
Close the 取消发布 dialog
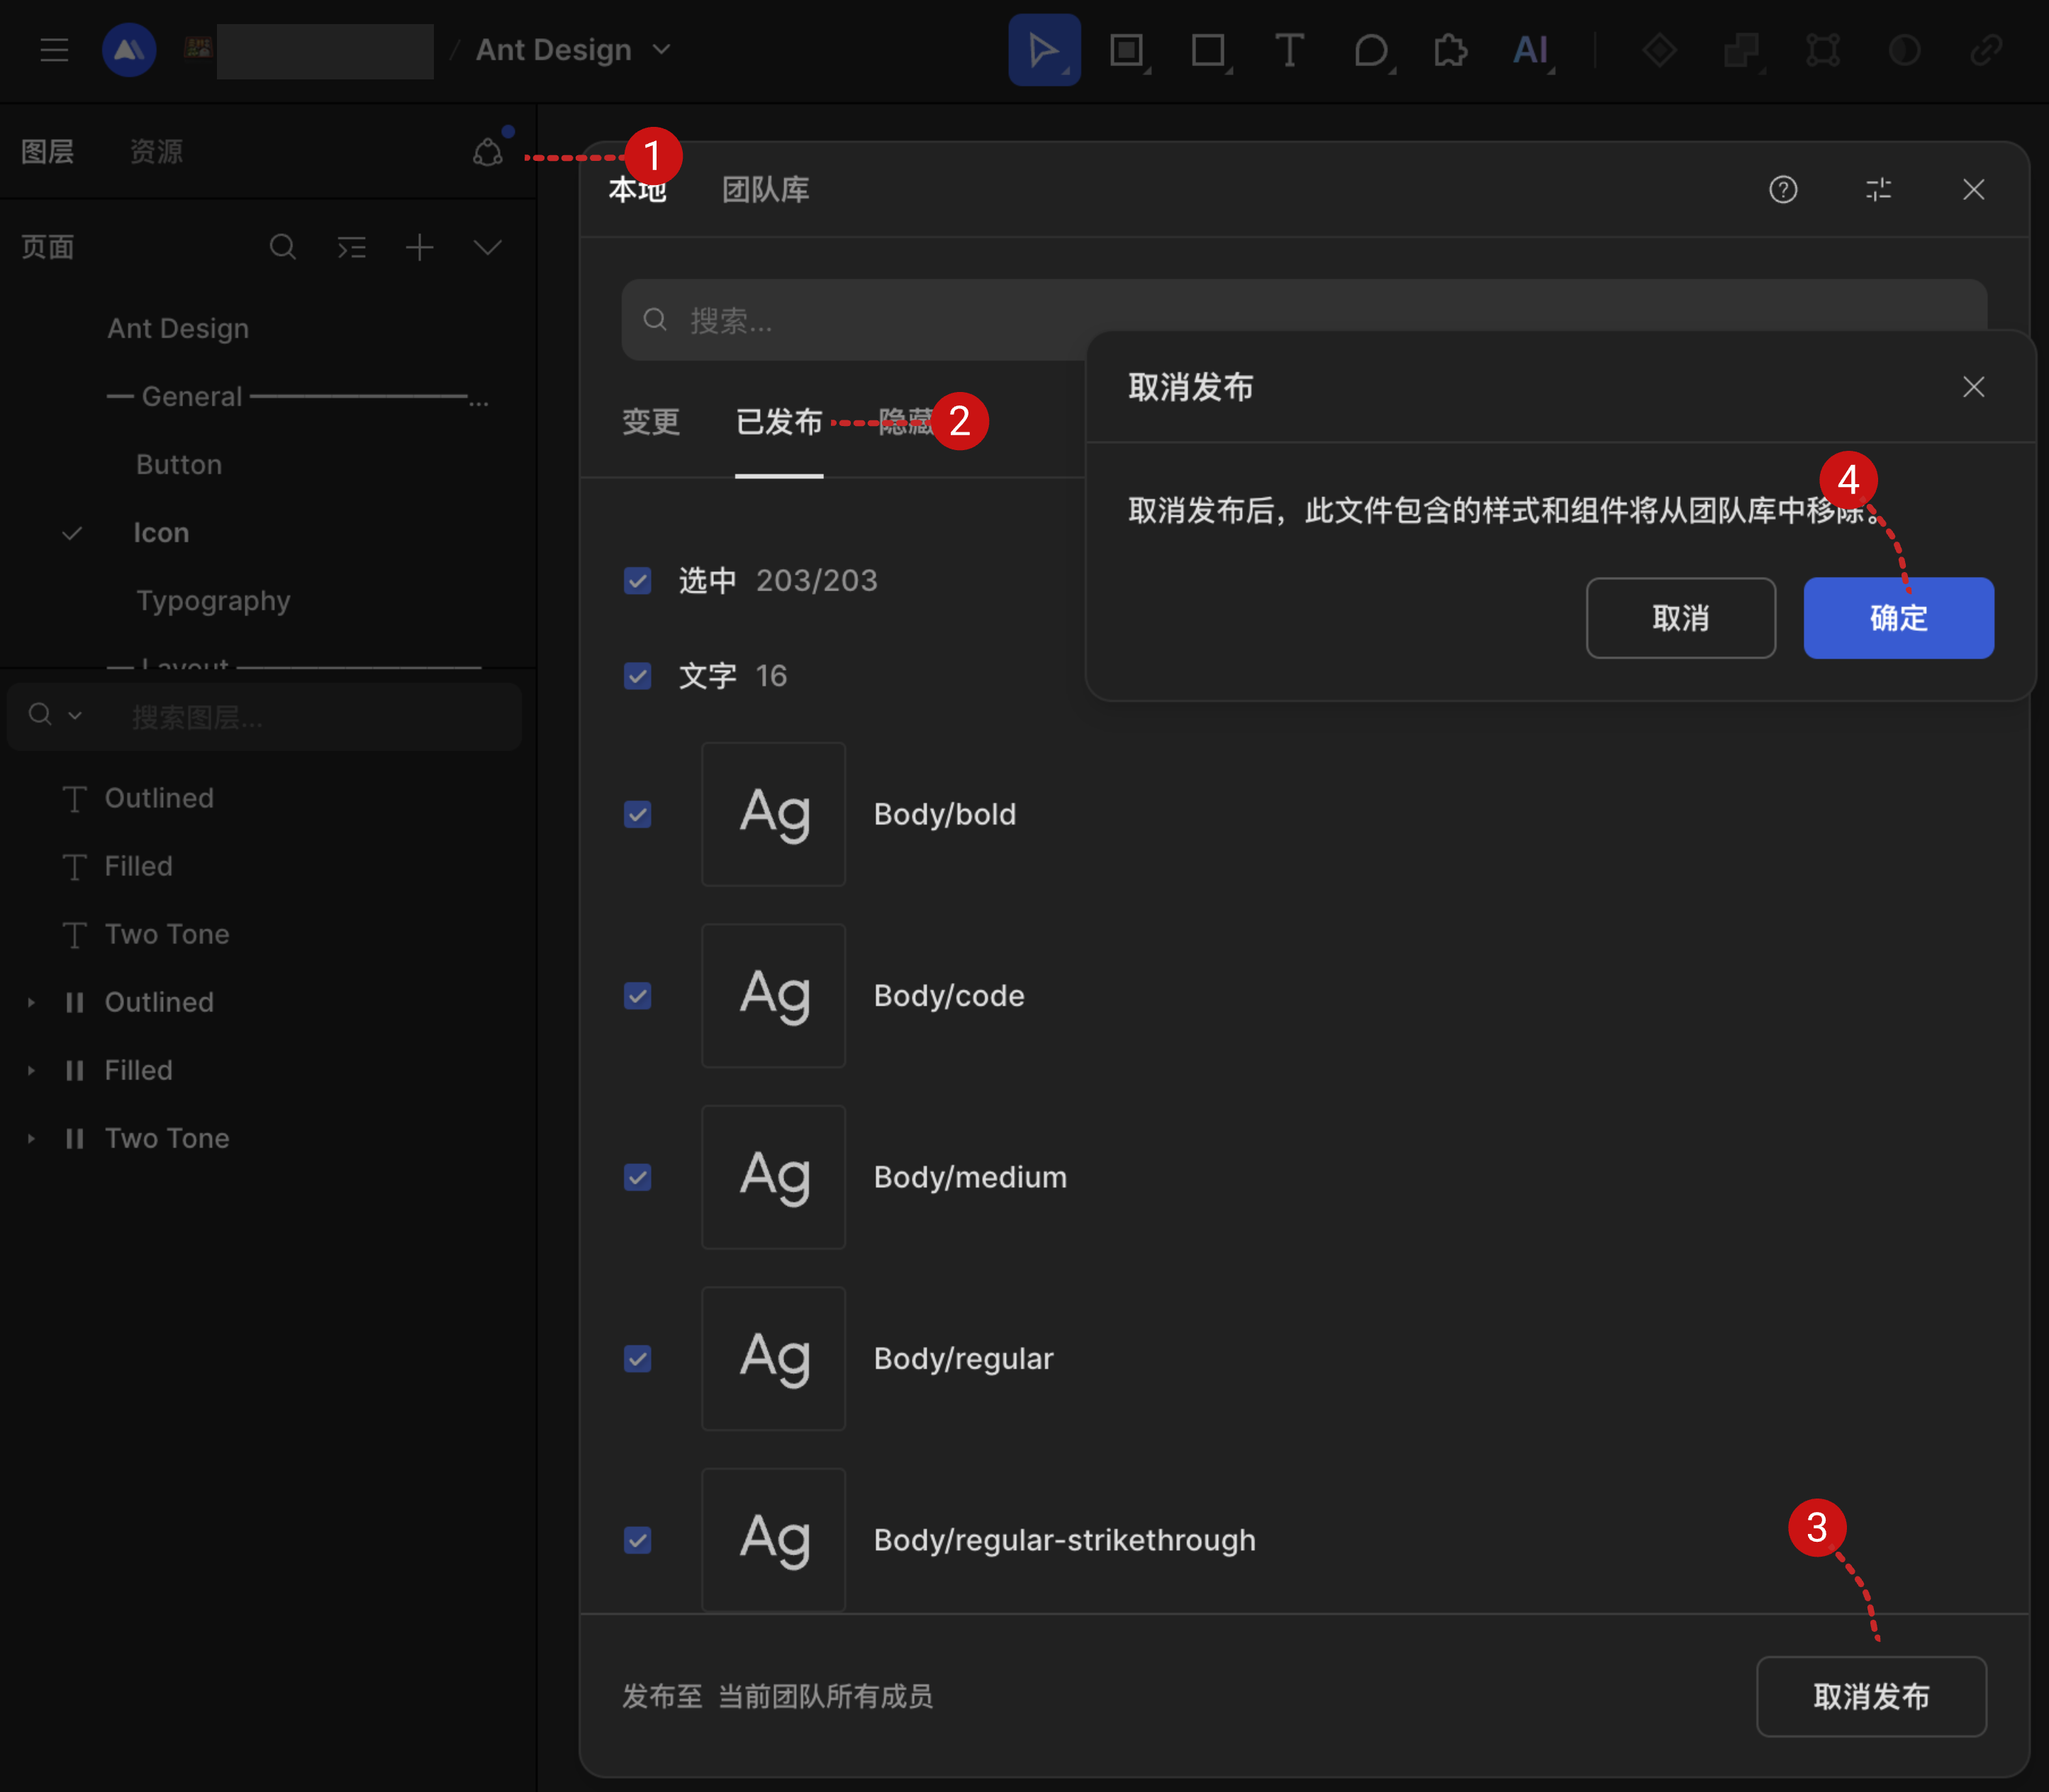tap(1973, 387)
